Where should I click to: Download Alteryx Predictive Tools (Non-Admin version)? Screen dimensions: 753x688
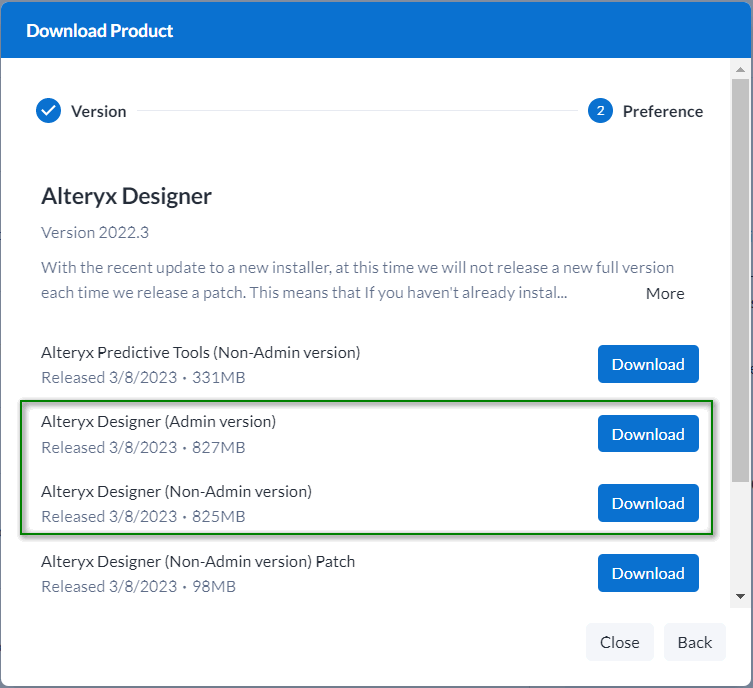point(648,364)
